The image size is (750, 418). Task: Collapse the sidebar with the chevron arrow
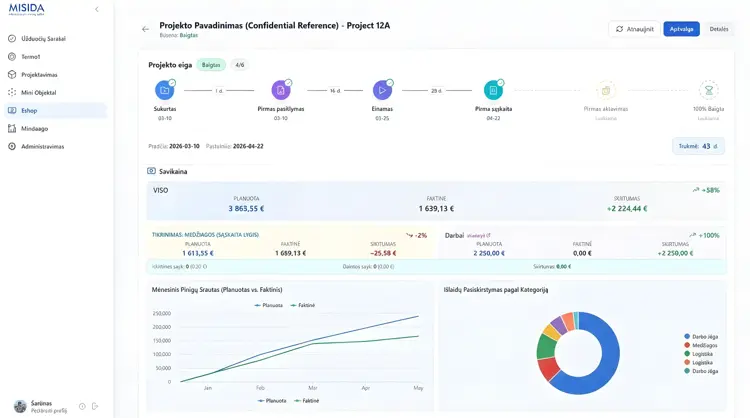[97, 9]
